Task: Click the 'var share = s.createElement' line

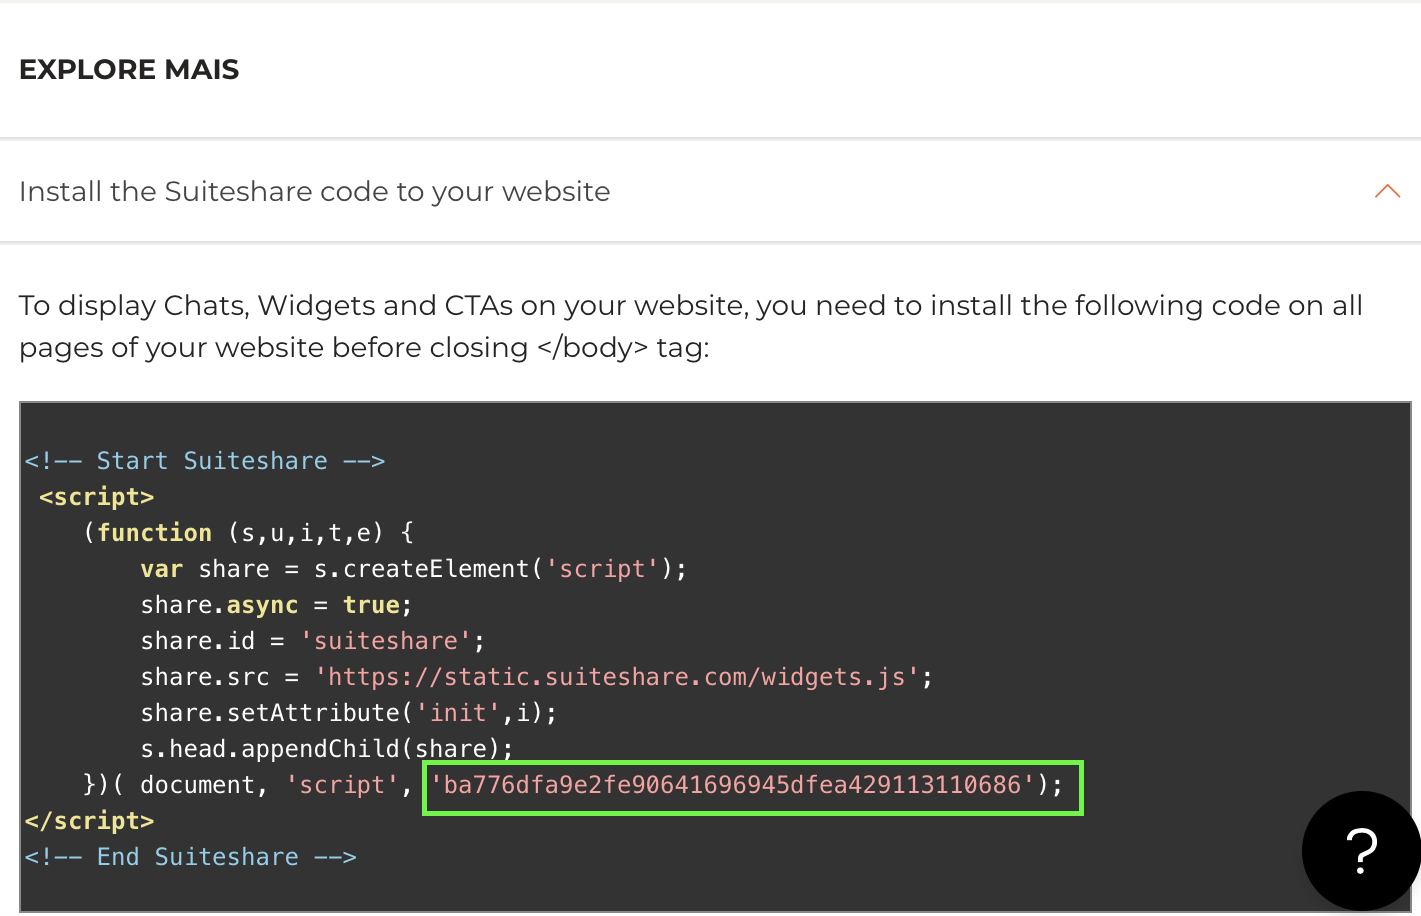Action: (x=414, y=569)
